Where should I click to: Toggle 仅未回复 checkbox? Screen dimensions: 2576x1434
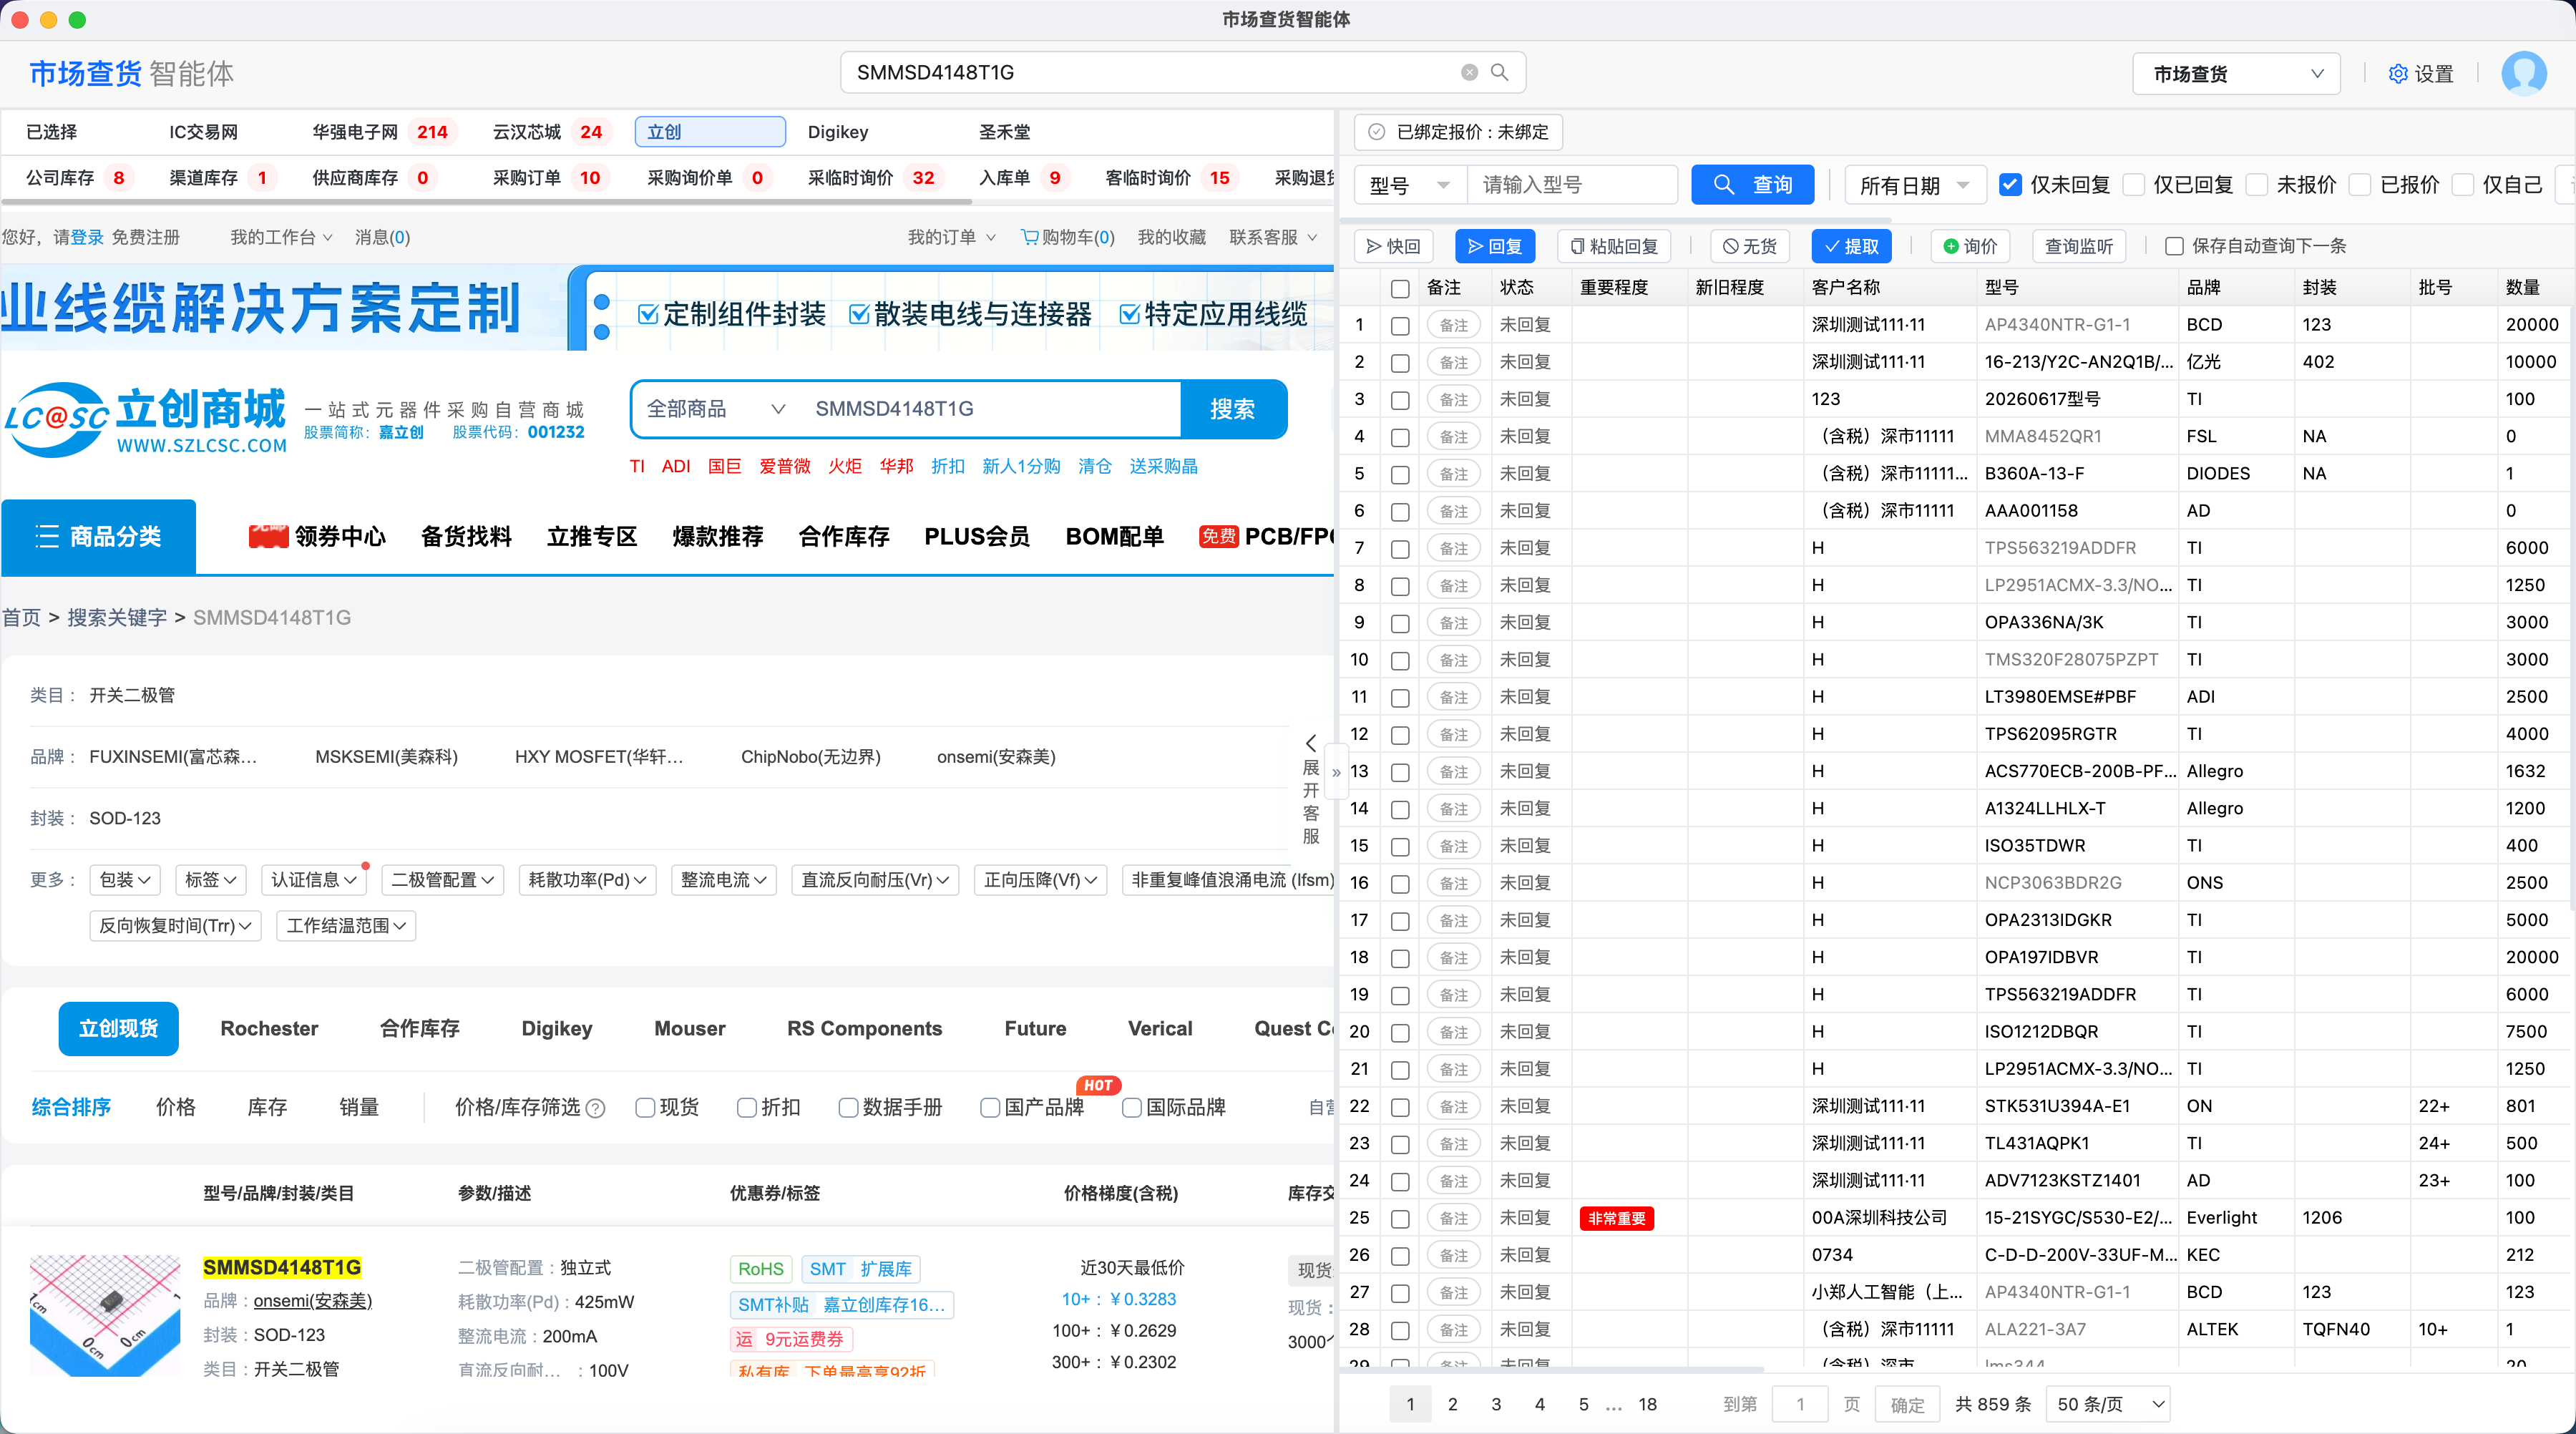(x=2010, y=185)
